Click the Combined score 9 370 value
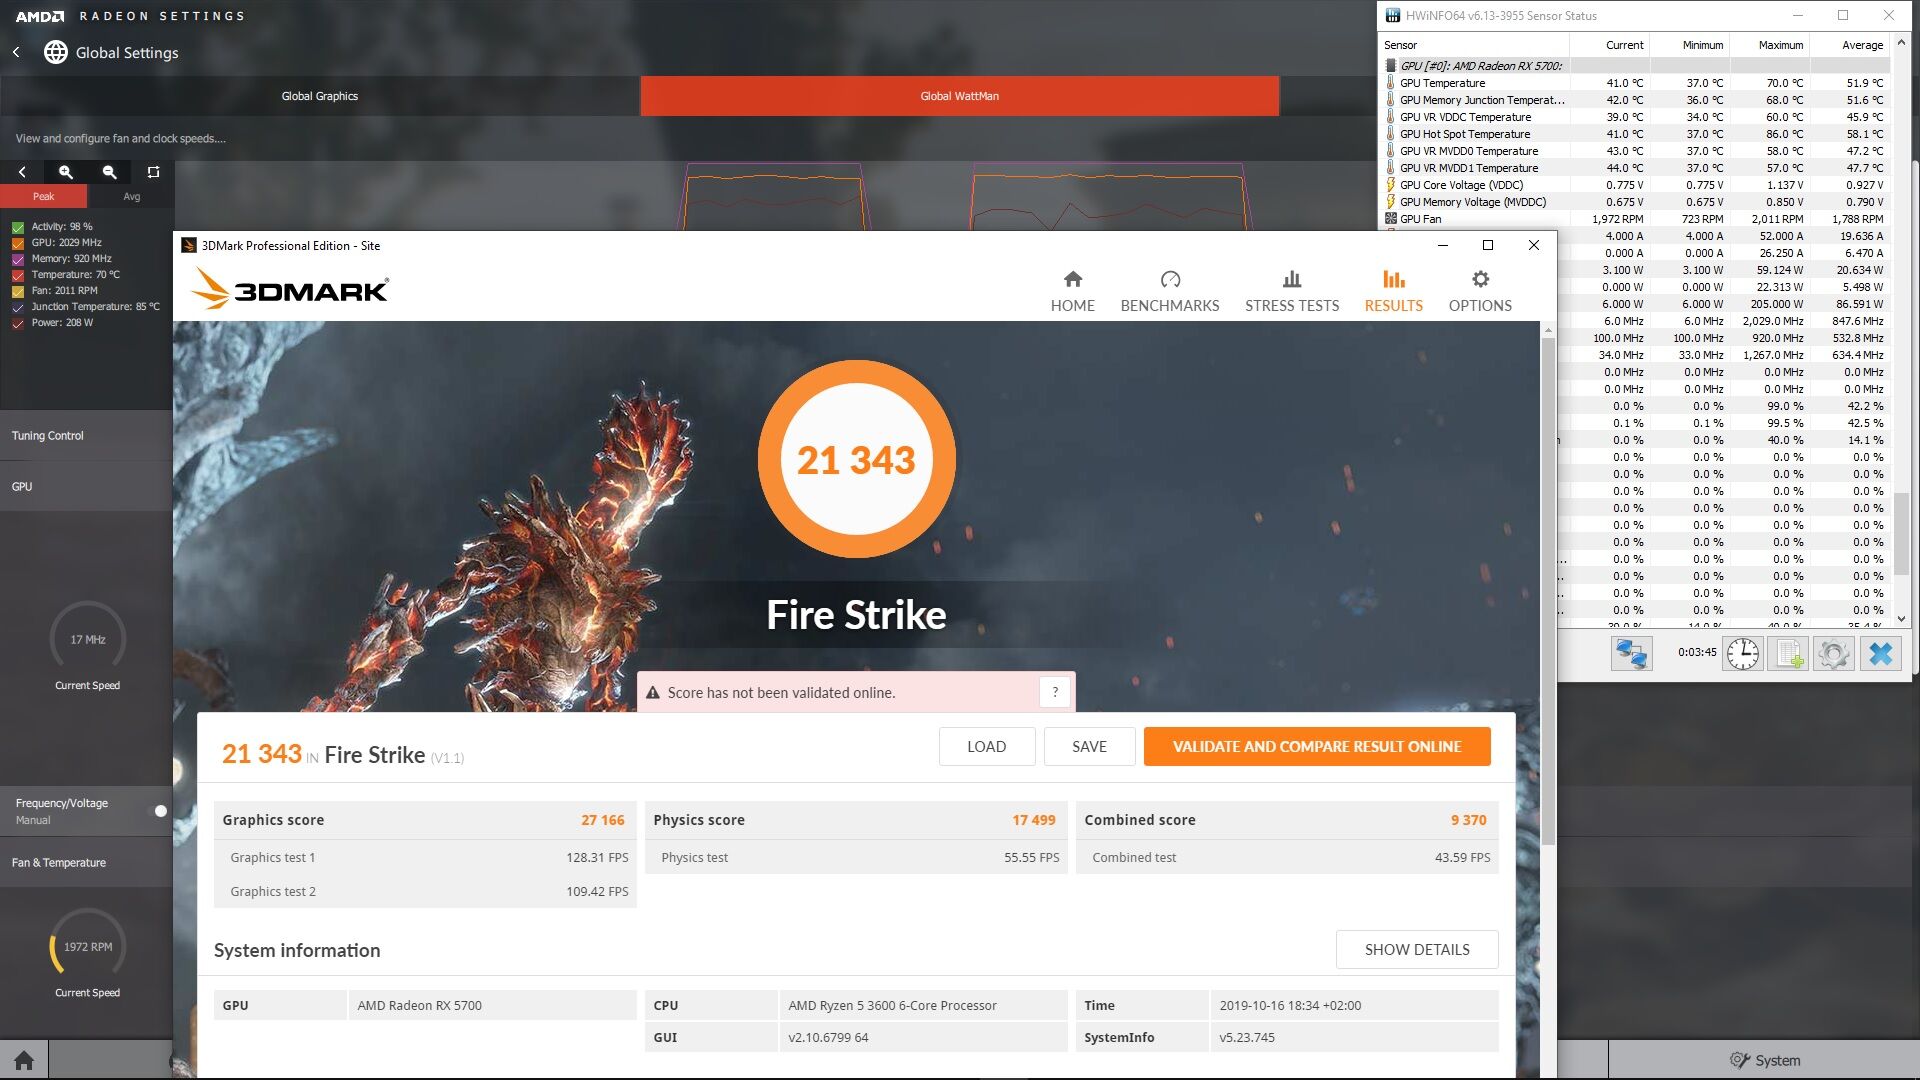The height and width of the screenshot is (1080, 1920). coord(1469,820)
